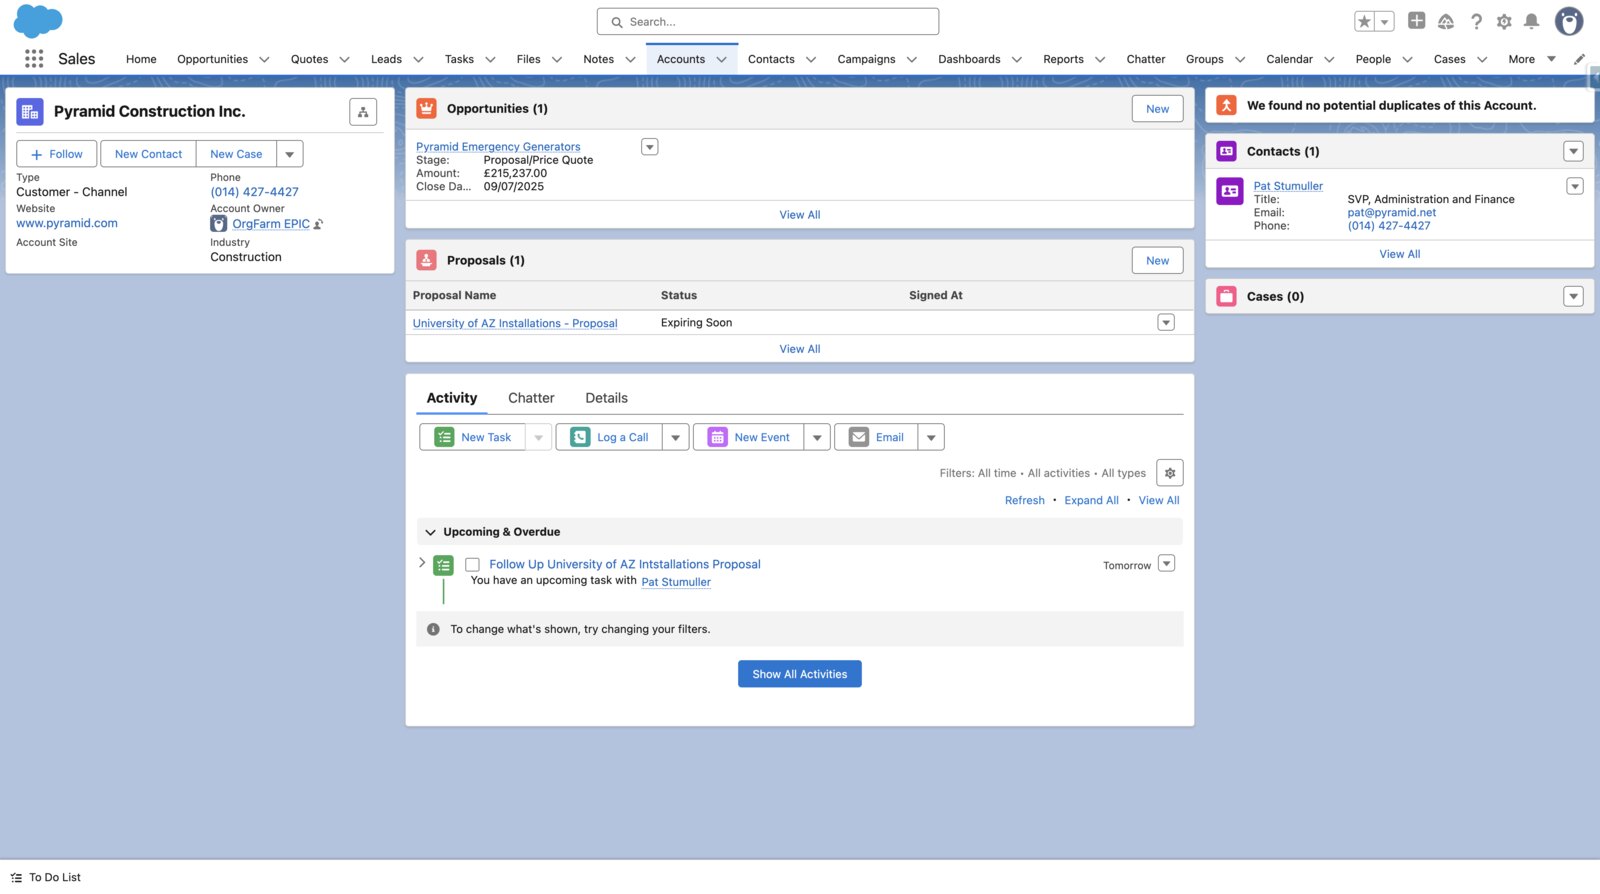
Task: Open the Help question mark icon
Action: 1476,21
